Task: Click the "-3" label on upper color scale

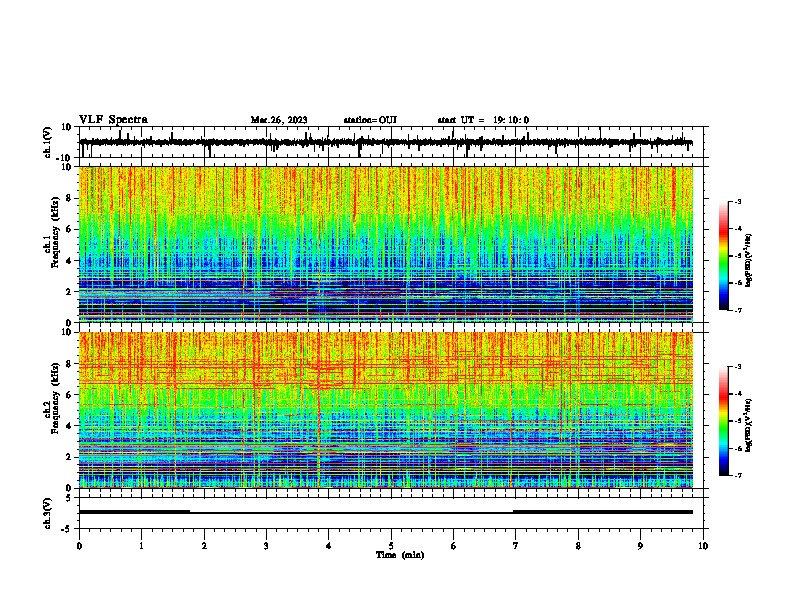Action: click(737, 201)
